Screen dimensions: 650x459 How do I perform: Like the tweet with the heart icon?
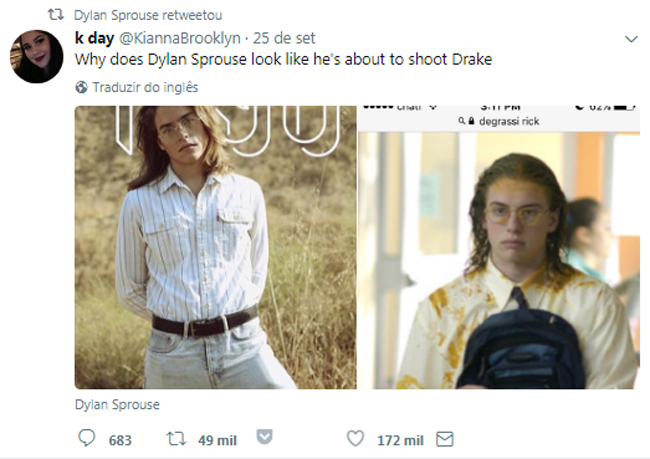[x=354, y=439]
